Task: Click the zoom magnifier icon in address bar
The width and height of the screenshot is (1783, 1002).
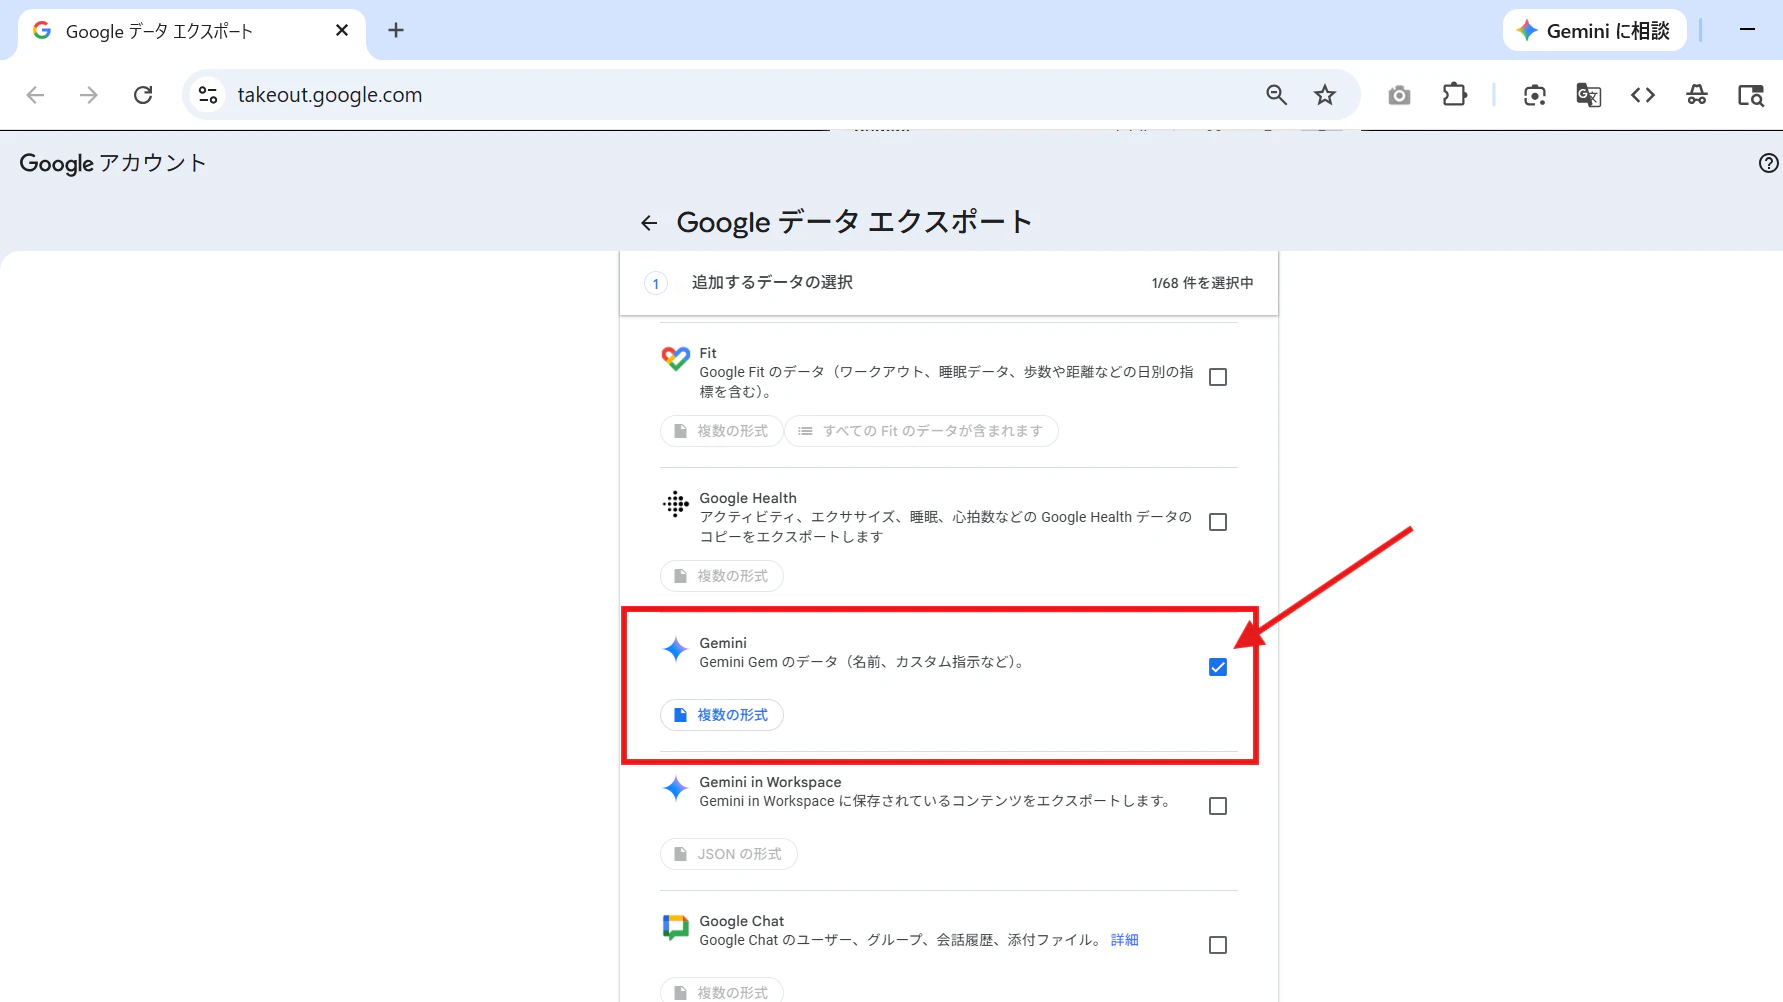Action: 1276,95
